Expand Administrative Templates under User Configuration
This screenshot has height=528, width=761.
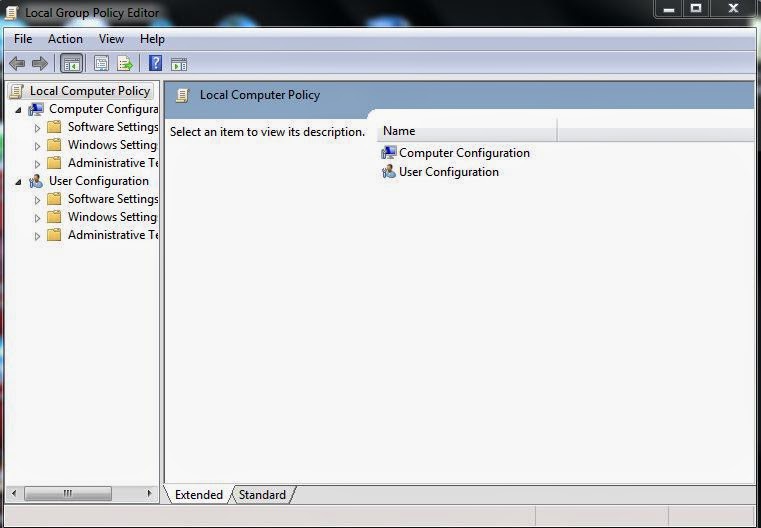[37, 236]
